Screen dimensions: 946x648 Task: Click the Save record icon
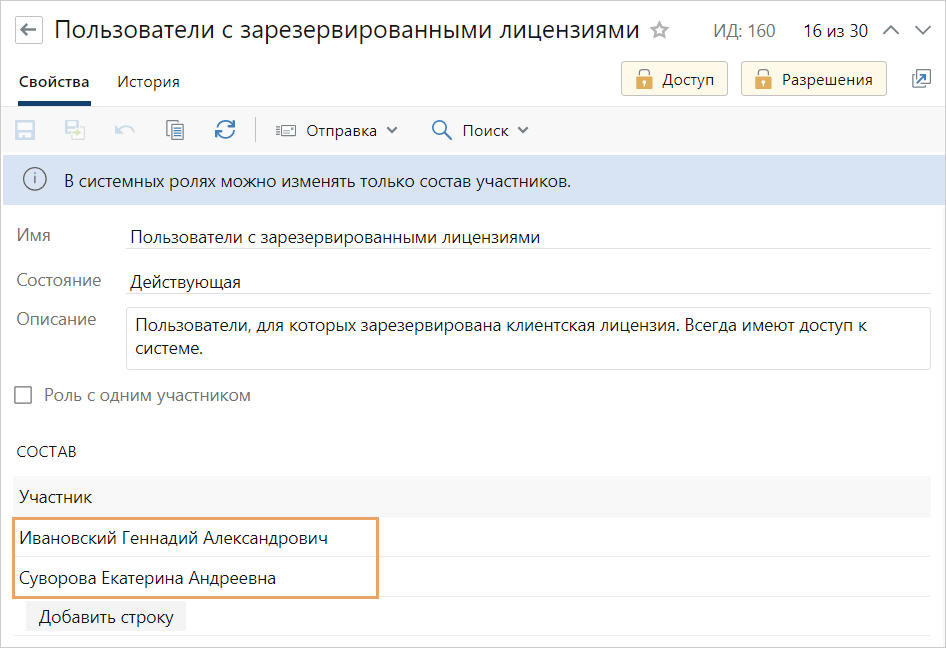[25, 130]
